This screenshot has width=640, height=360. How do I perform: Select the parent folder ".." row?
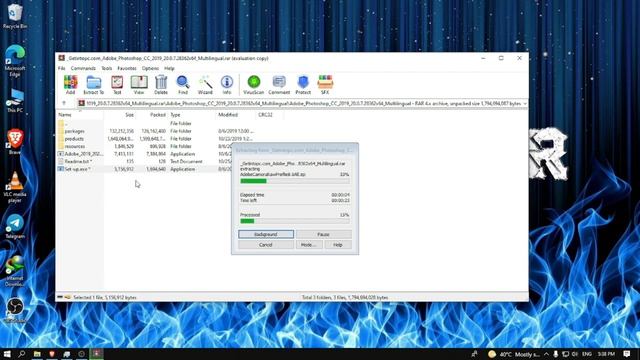(155, 123)
